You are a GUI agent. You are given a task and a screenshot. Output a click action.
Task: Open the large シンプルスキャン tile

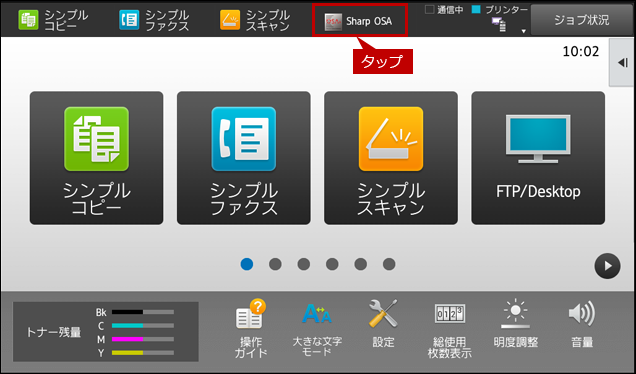391,158
